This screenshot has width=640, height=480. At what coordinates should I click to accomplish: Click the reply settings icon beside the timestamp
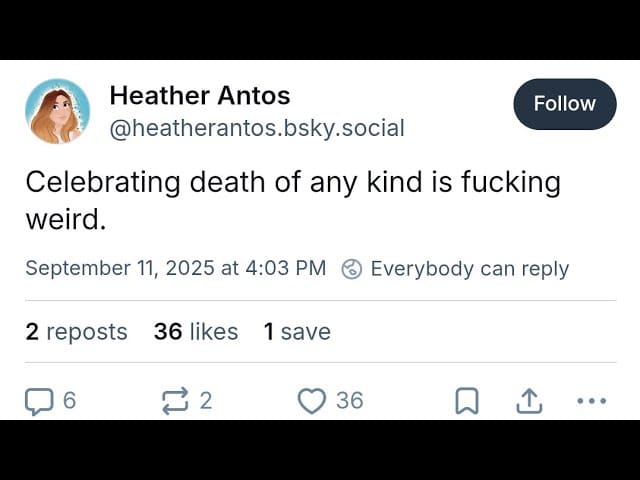pos(351,269)
